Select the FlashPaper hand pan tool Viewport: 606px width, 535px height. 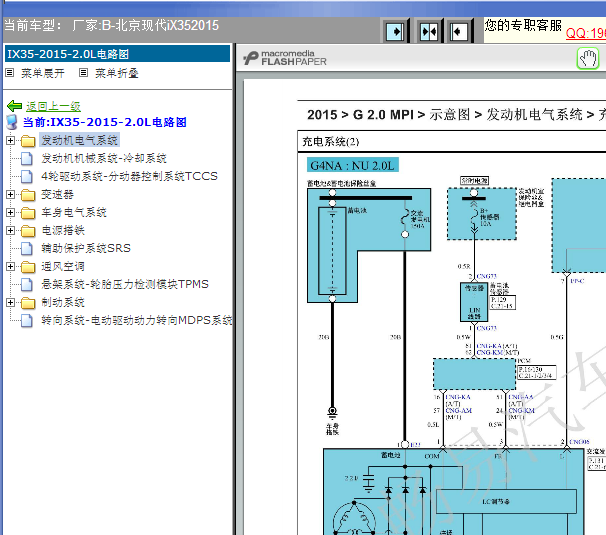pos(588,59)
